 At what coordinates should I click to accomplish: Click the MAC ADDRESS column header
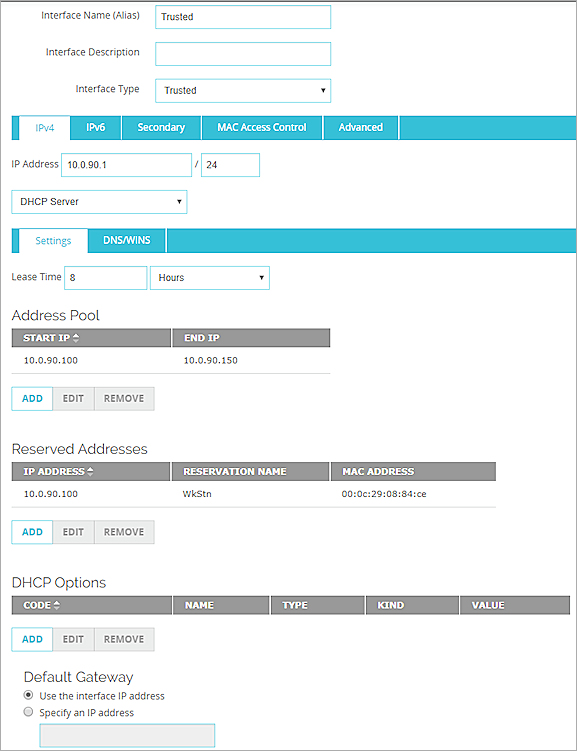[x=413, y=471]
